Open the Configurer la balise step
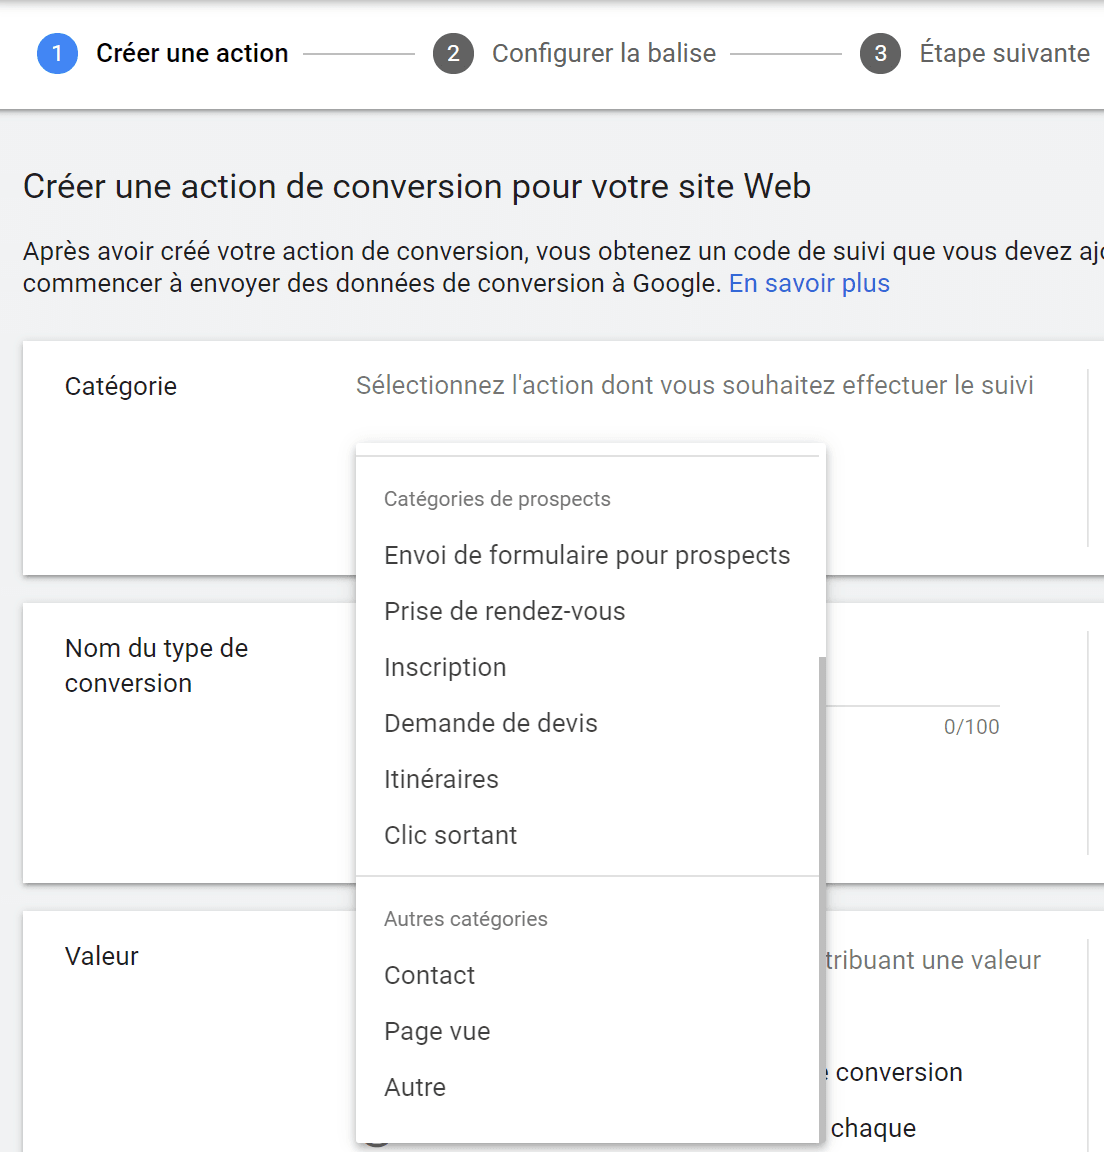Image resolution: width=1104 pixels, height=1152 pixels. (x=604, y=54)
